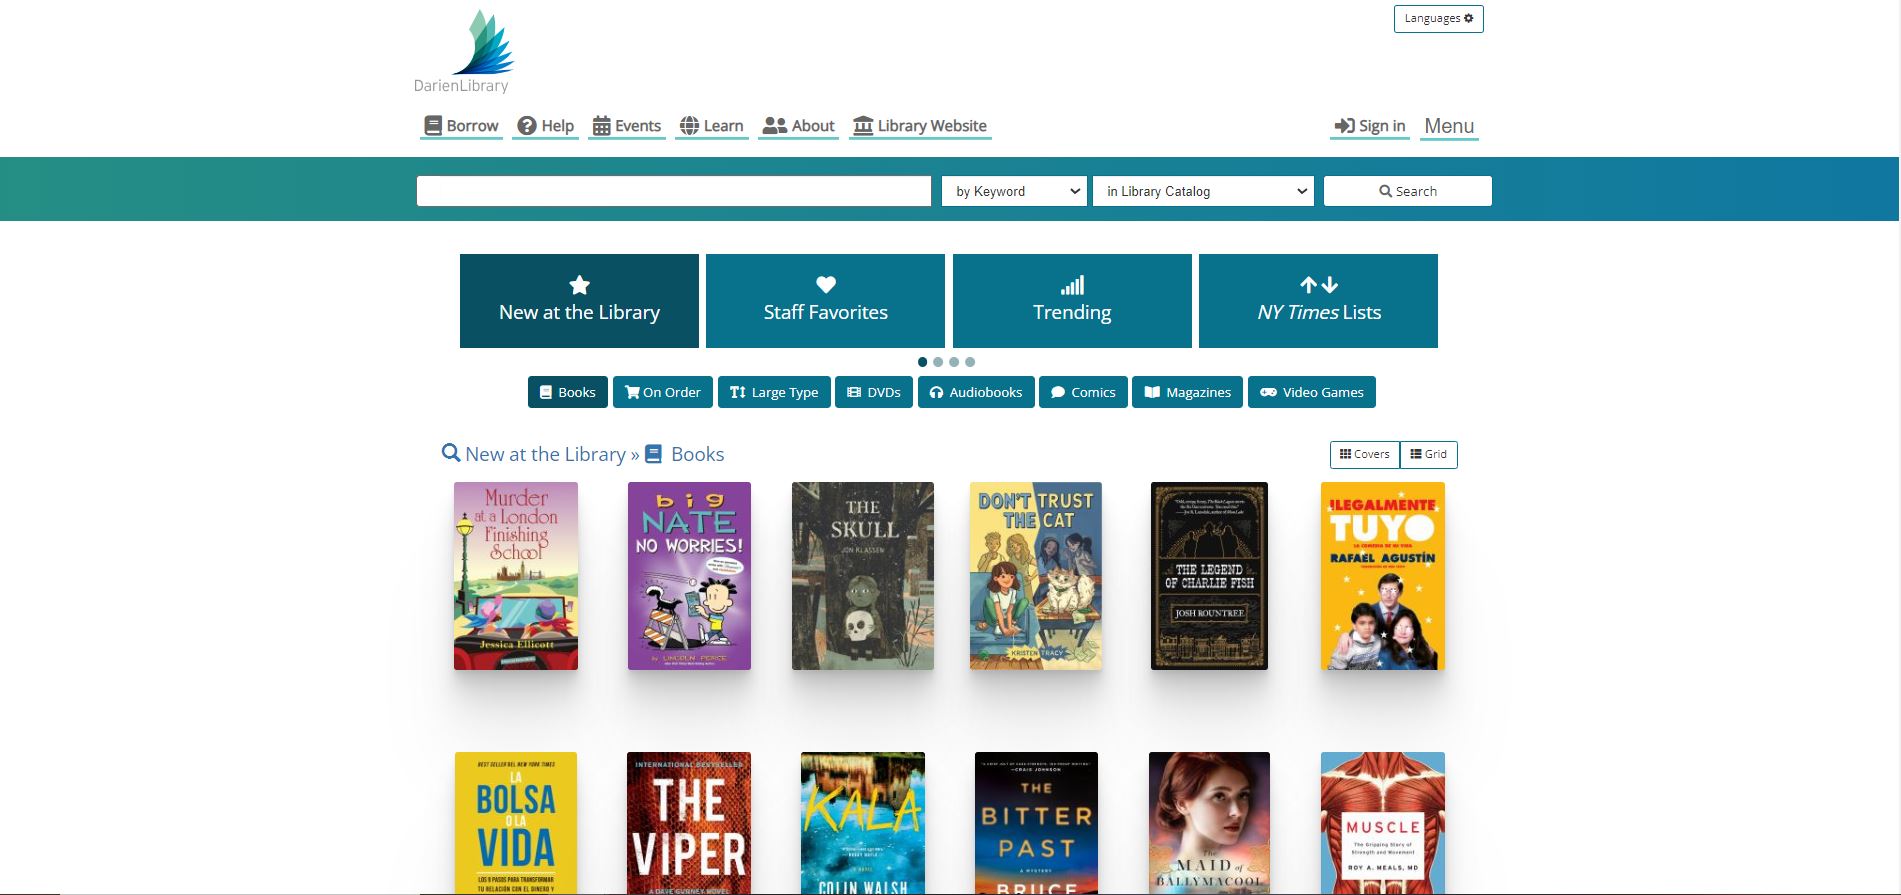Open the Help menu
This screenshot has width=1901, height=895.
click(x=546, y=126)
